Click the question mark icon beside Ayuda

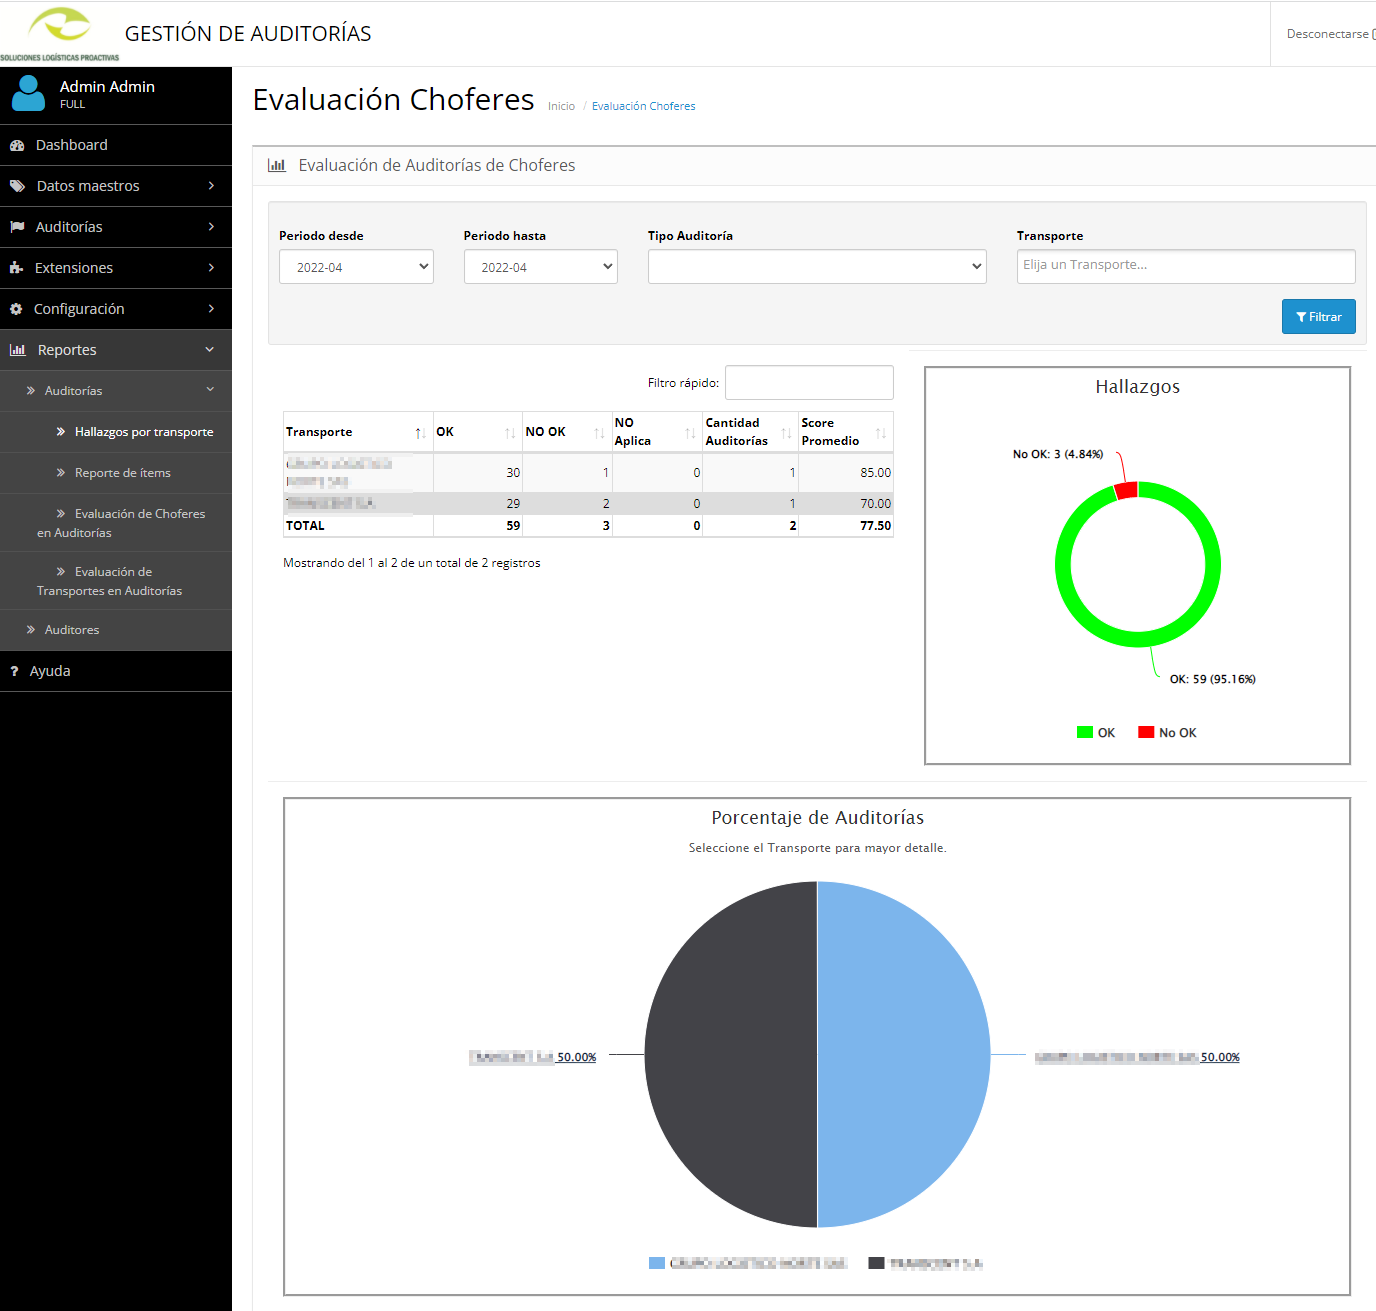tap(14, 671)
